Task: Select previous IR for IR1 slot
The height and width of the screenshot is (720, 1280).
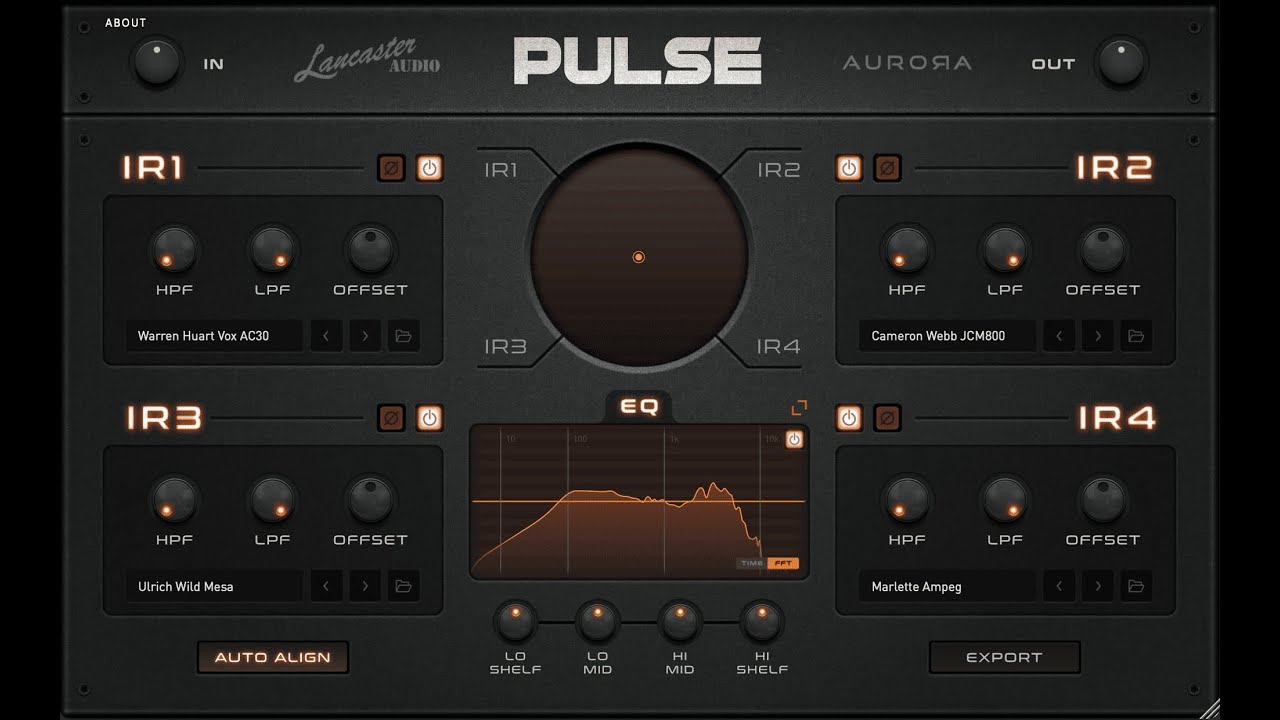Action: (326, 336)
